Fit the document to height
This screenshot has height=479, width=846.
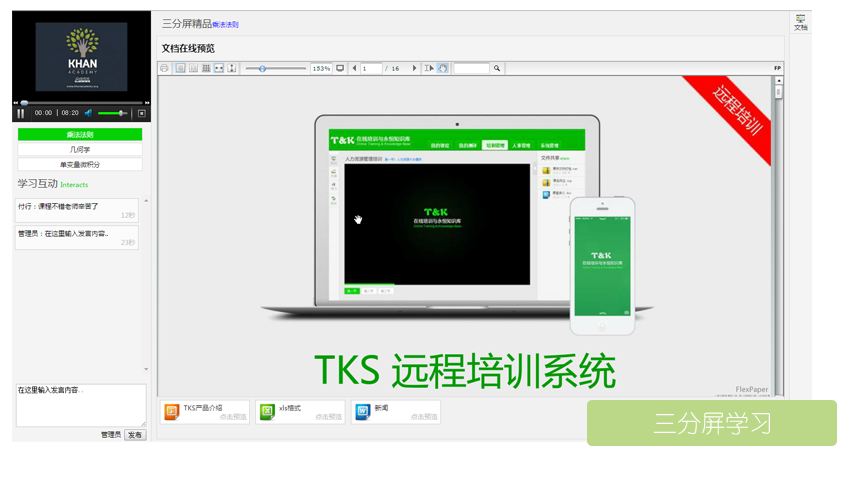click(232, 69)
